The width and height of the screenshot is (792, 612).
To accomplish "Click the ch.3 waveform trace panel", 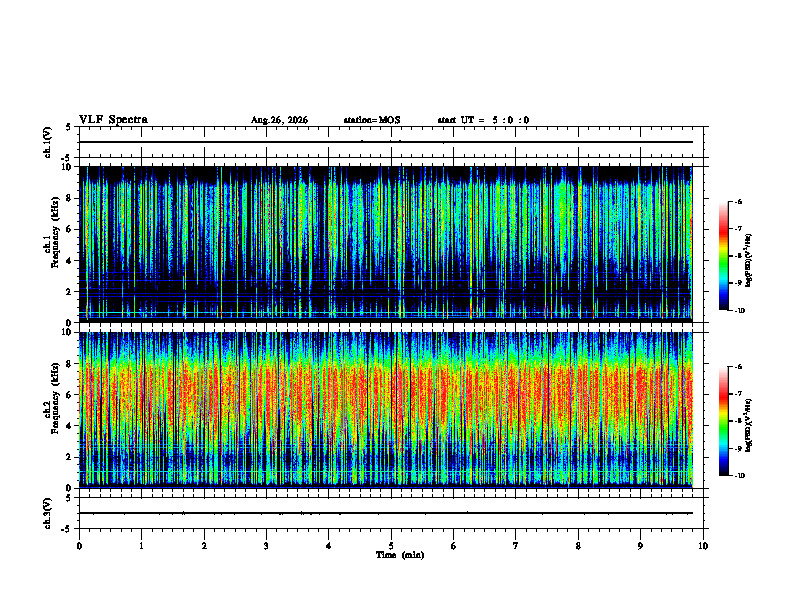I will (x=391, y=513).
